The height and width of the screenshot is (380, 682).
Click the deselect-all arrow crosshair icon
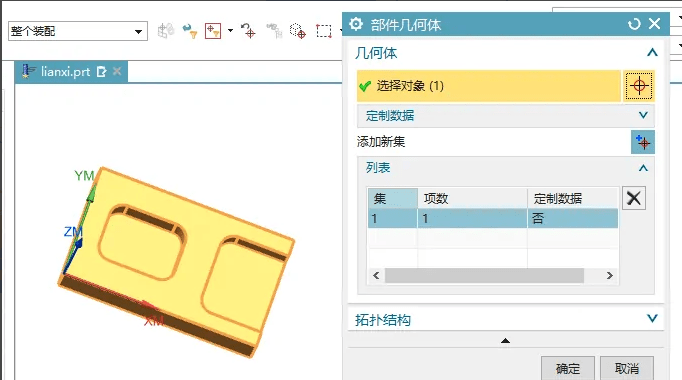[248, 31]
